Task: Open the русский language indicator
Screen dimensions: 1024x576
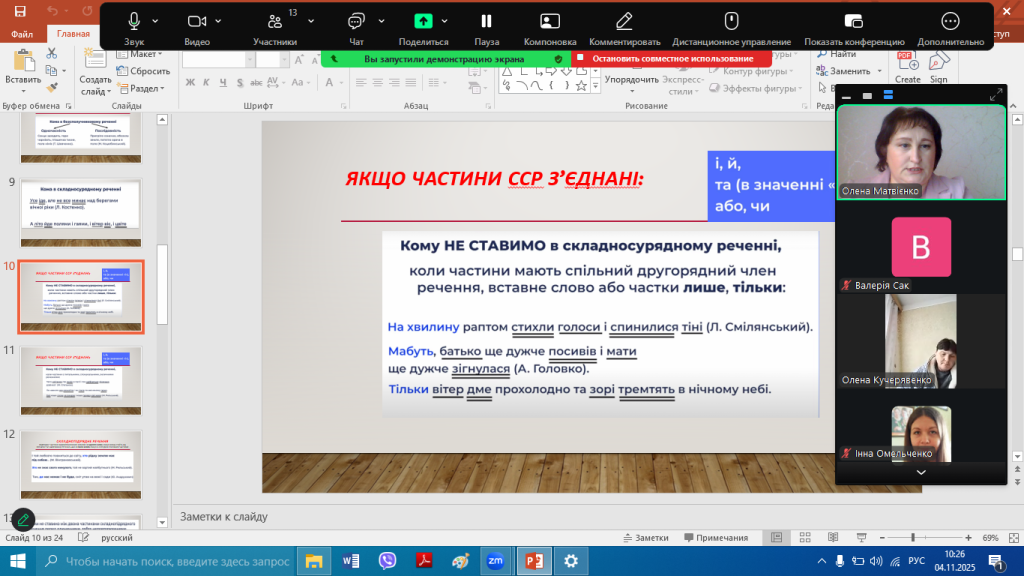Action: (x=117, y=537)
